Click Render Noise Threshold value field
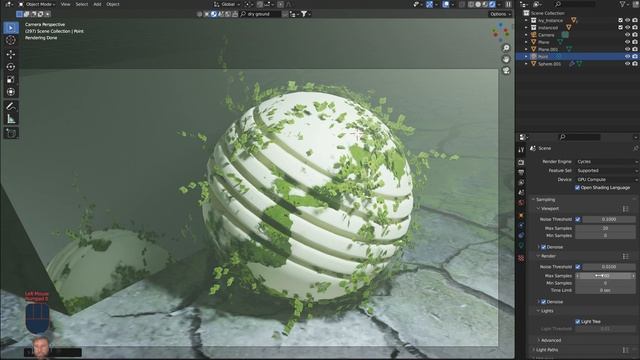640x360 pixels. coord(609,267)
